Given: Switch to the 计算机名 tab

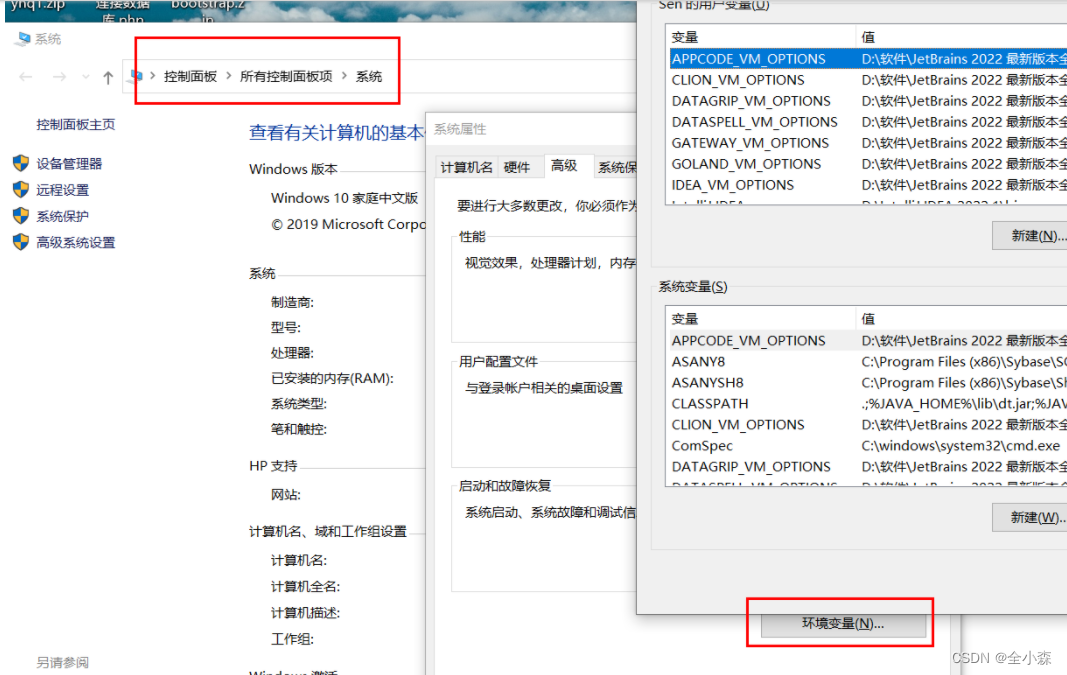Looking at the screenshot, I should [x=466, y=167].
